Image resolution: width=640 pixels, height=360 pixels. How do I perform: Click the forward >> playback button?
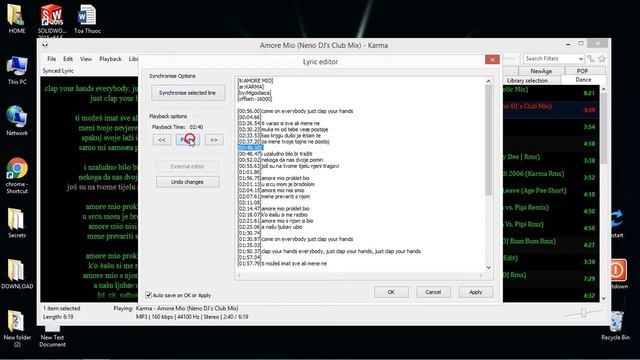tap(214, 140)
